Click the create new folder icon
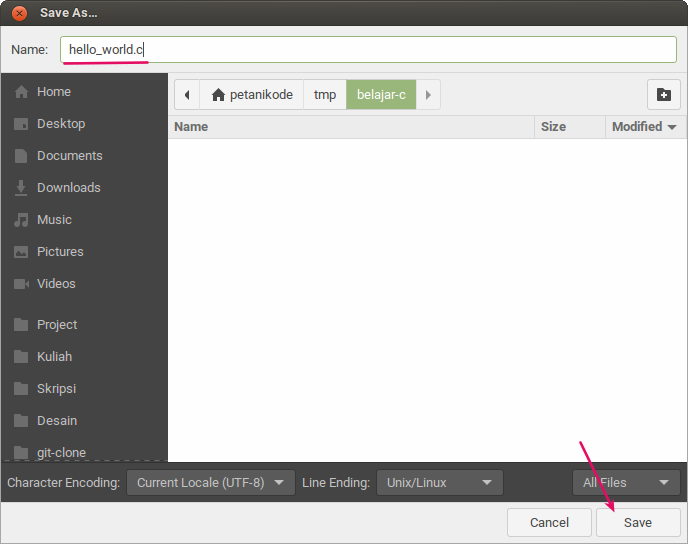The image size is (688, 544). 663,95
